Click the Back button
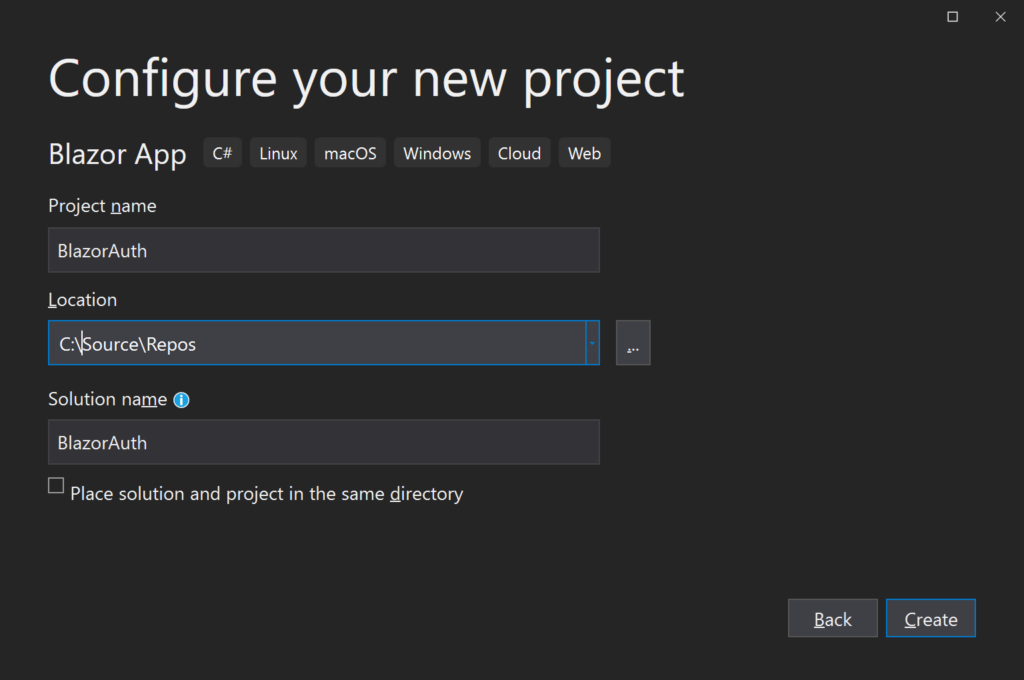 [x=832, y=617]
